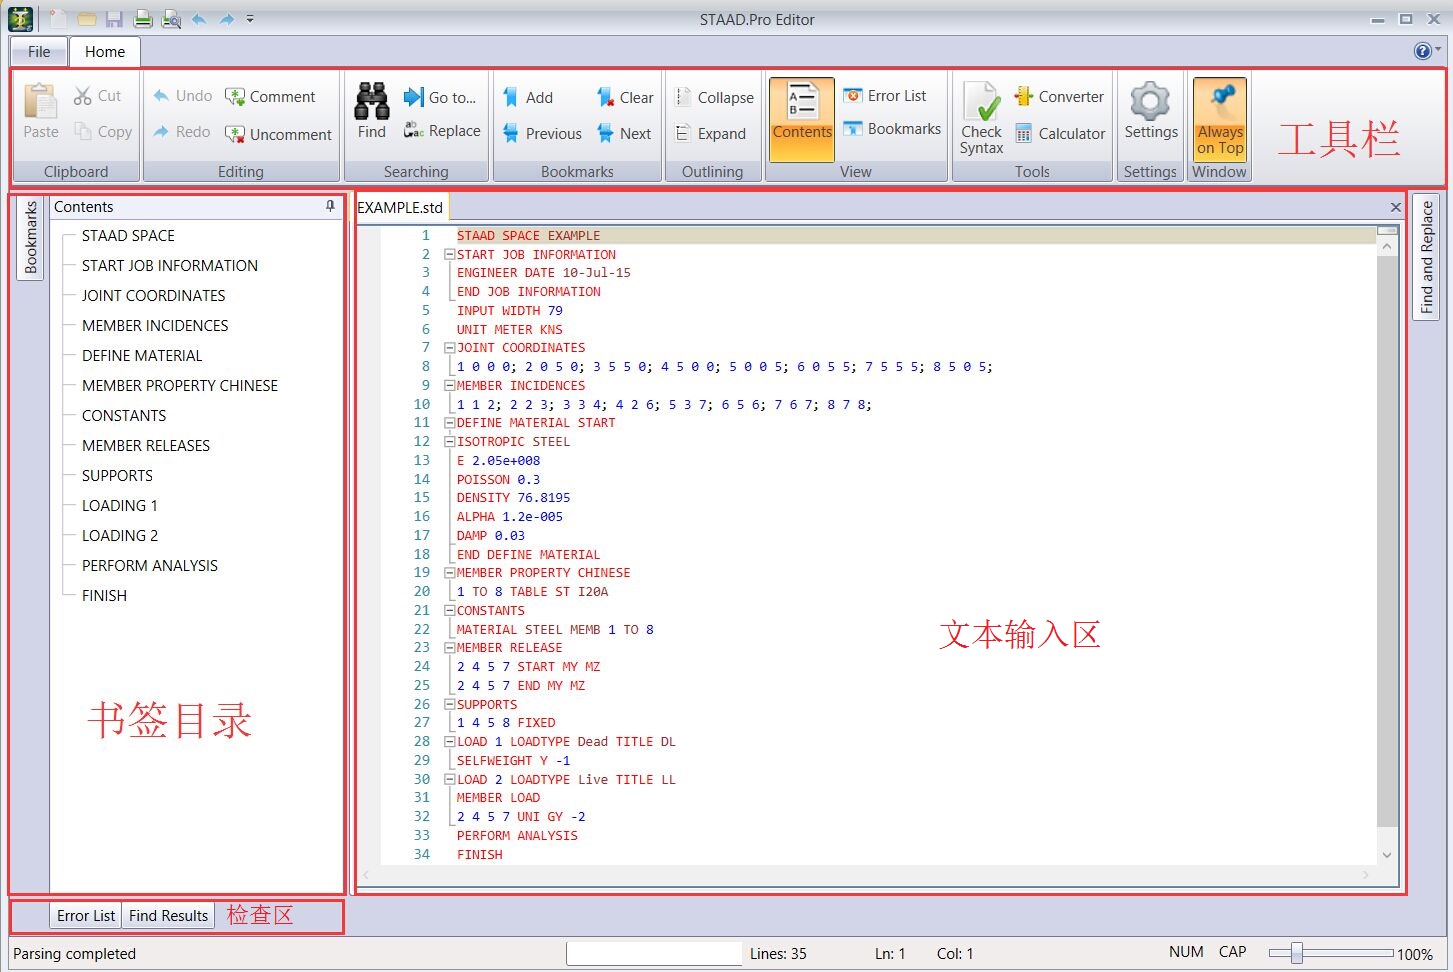Switch to the Find Results tab
The image size is (1453, 972).
tap(168, 915)
